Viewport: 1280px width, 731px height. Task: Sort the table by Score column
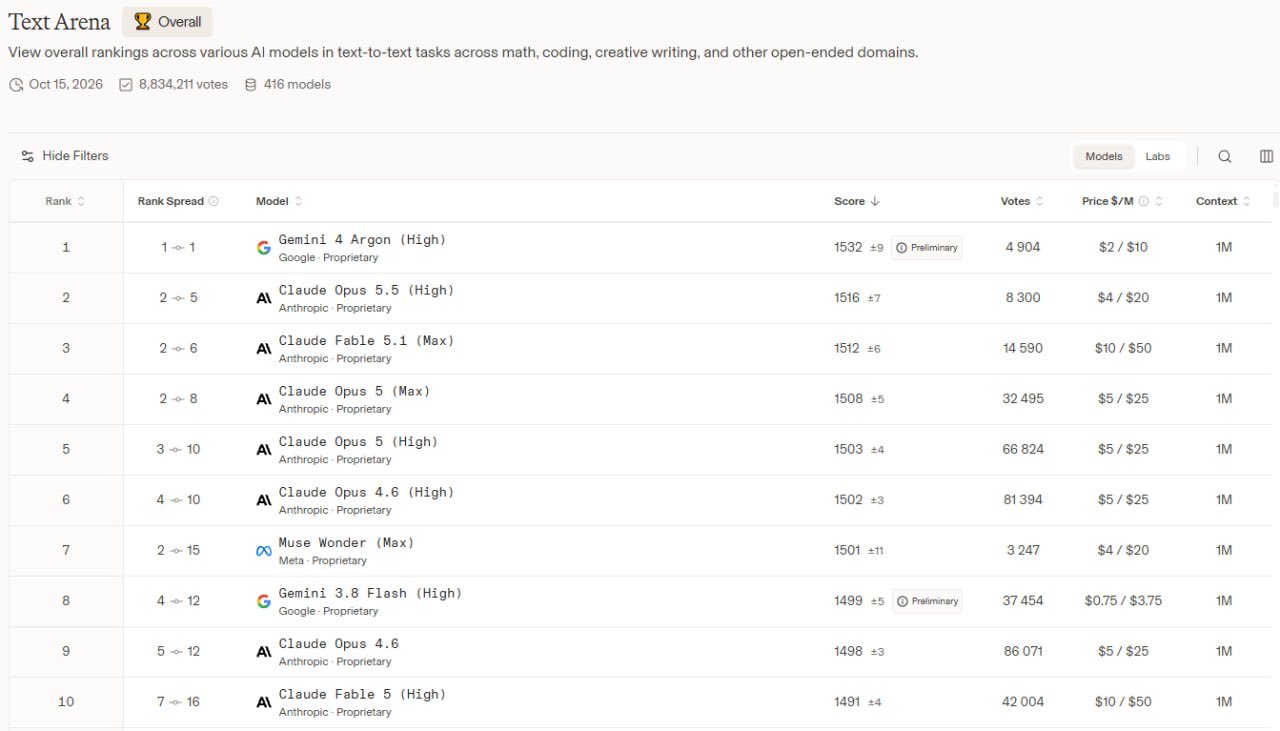857,201
